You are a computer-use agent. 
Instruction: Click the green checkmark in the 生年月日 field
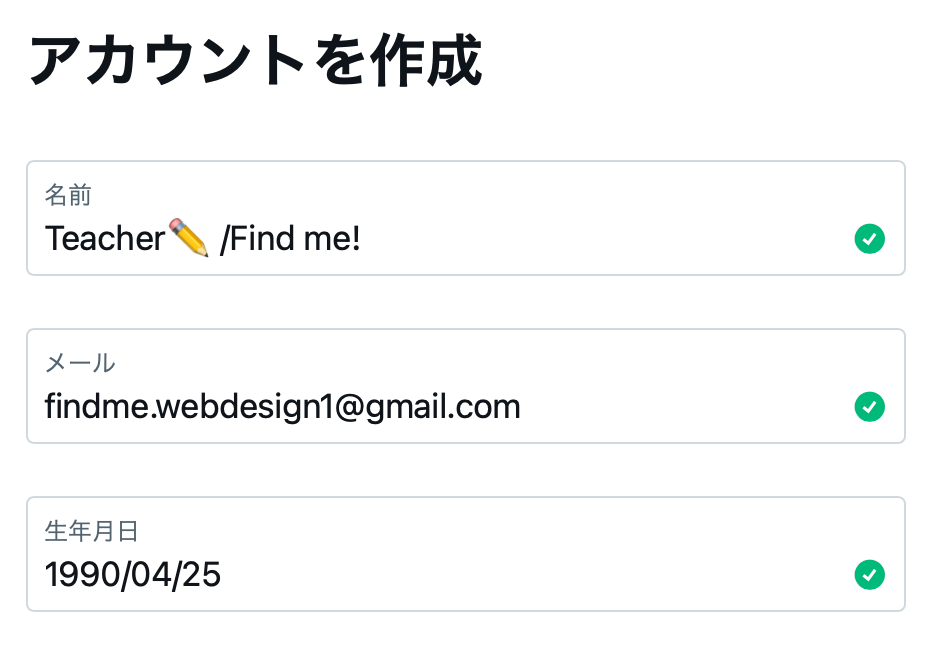click(x=869, y=575)
